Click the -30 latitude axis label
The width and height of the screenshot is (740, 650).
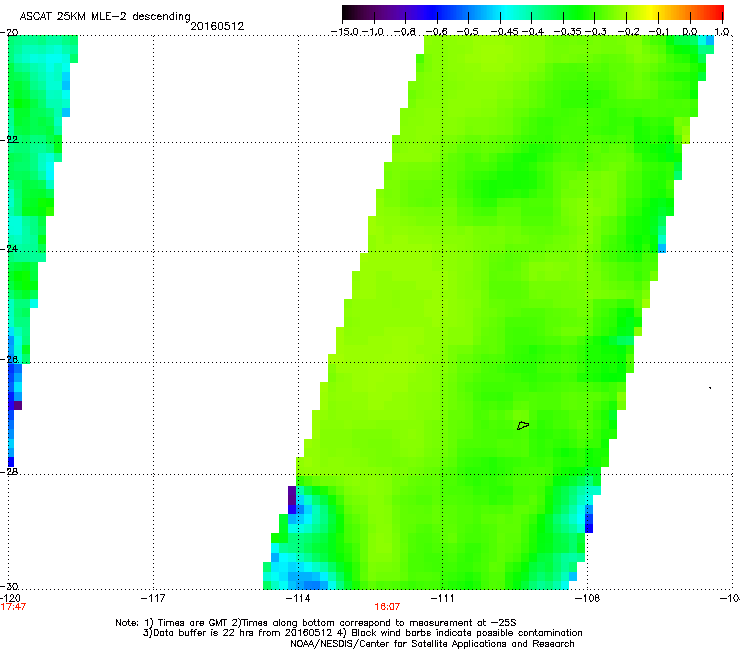pos(9,586)
